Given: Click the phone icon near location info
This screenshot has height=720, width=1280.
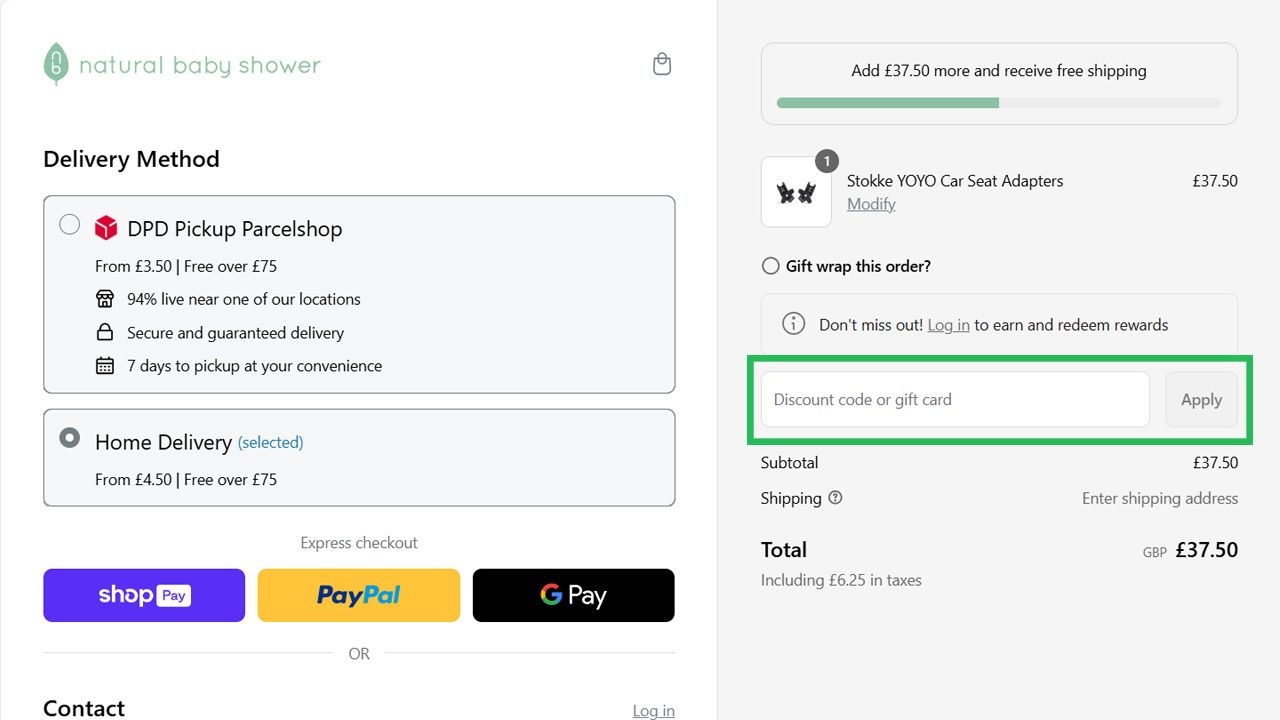Looking at the screenshot, I should pyautogui.click(x=105, y=298).
